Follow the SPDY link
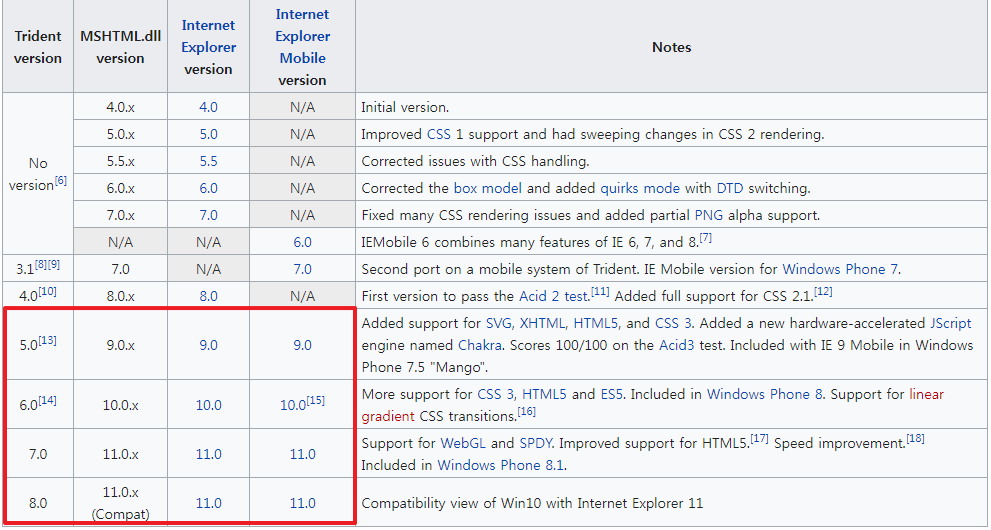This screenshot has height=530, width=991. [535, 443]
